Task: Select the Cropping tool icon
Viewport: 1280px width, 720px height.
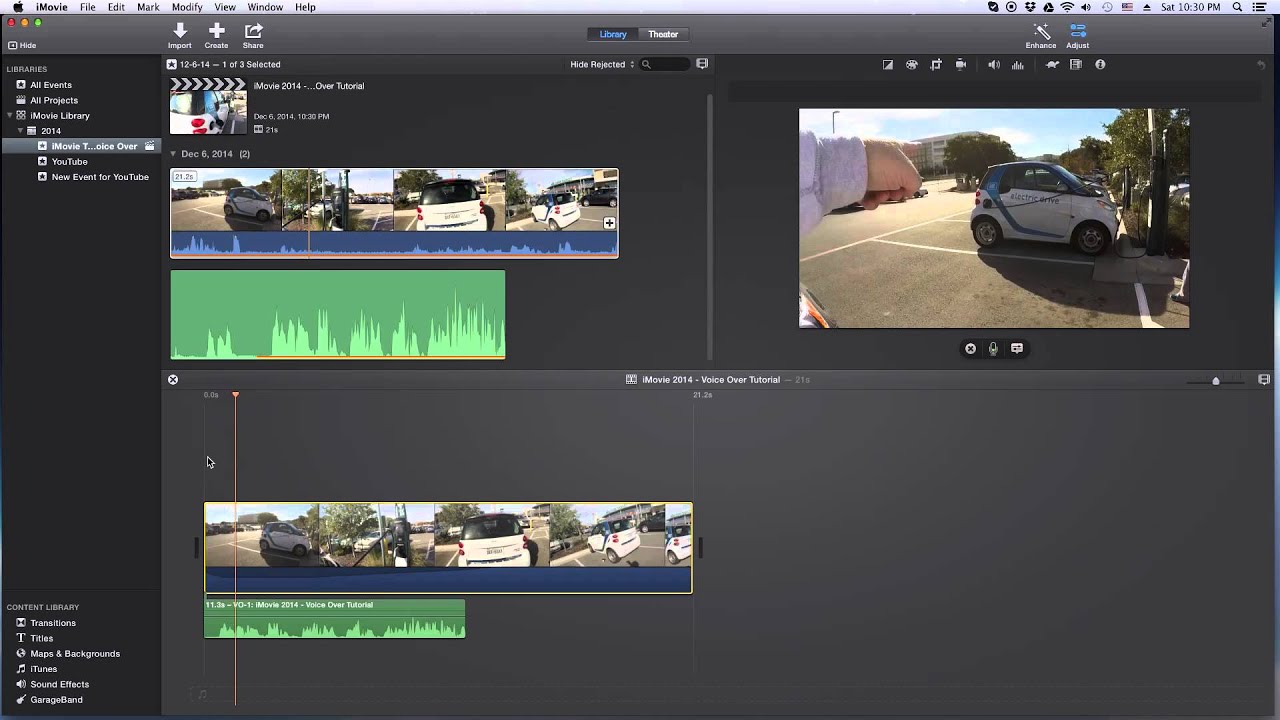Action: pyautogui.click(x=936, y=65)
